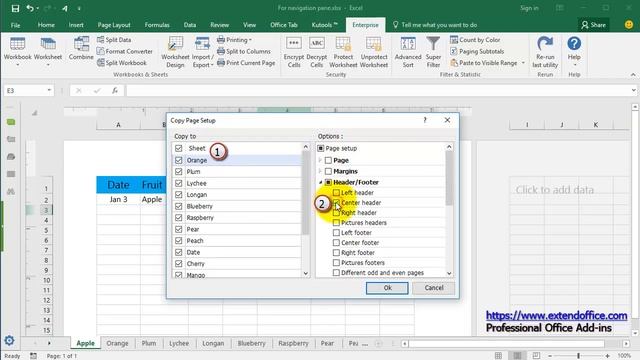
Task: Open Advanced Sort
Action: click(x=408, y=52)
